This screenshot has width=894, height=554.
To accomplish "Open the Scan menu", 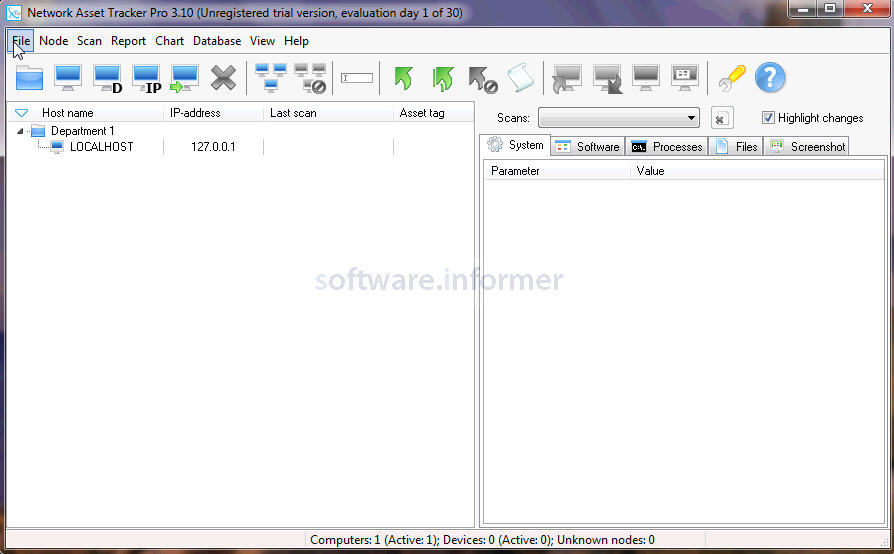I will pos(90,41).
